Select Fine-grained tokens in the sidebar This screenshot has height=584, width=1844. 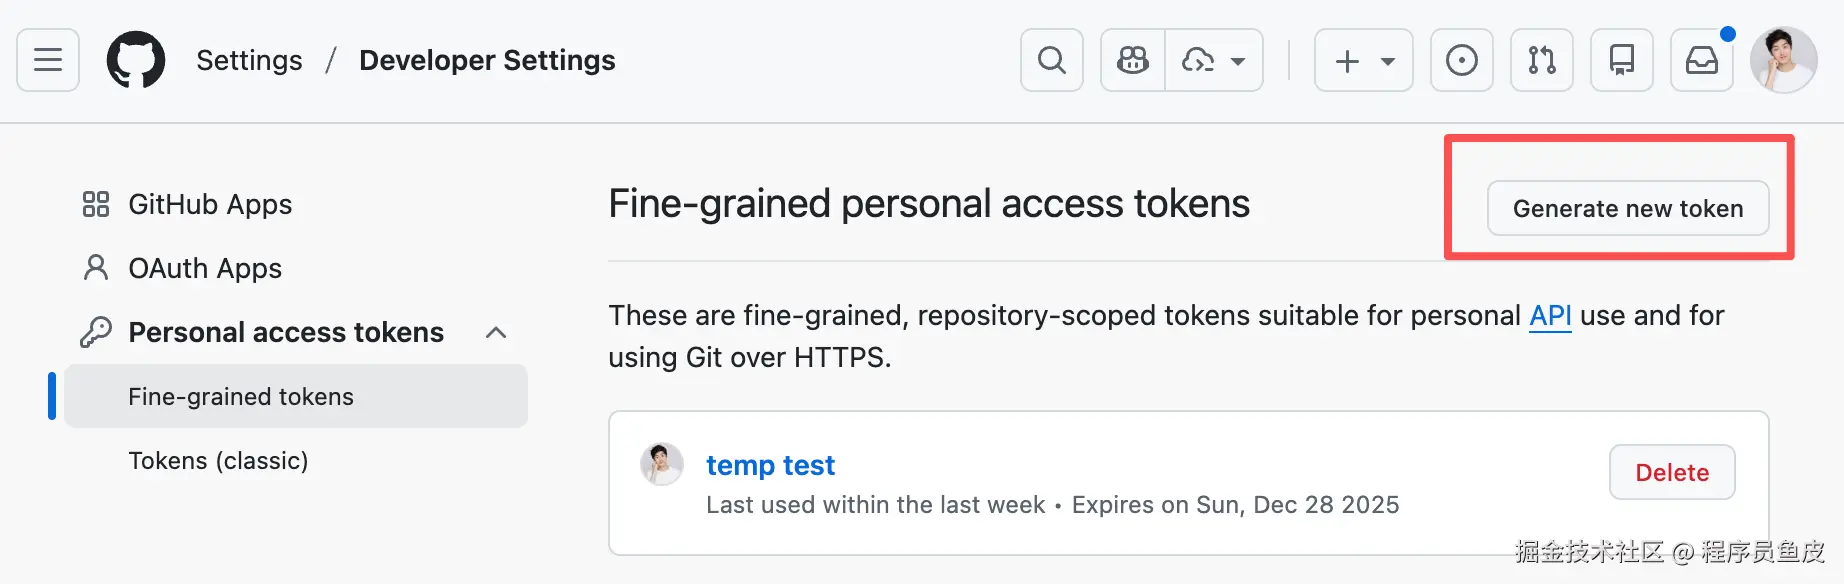click(x=241, y=396)
